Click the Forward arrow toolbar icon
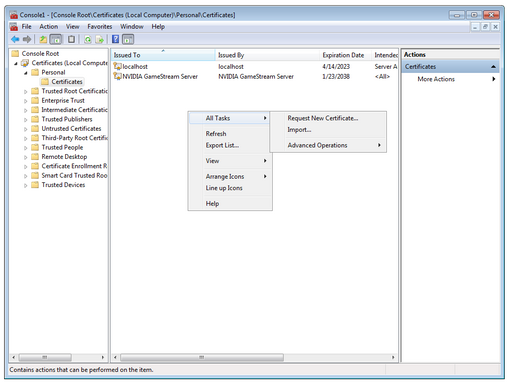This screenshot has width=512, height=387. (x=27, y=39)
